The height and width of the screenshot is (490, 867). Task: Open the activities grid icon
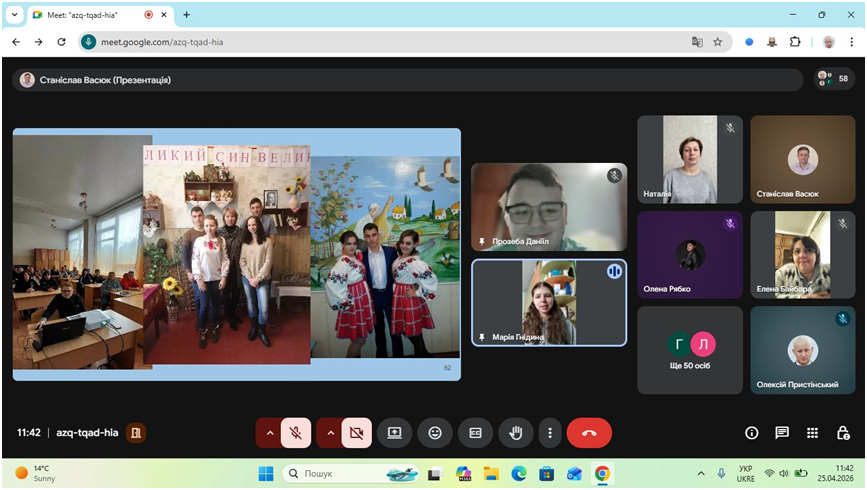click(x=813, y=433)
